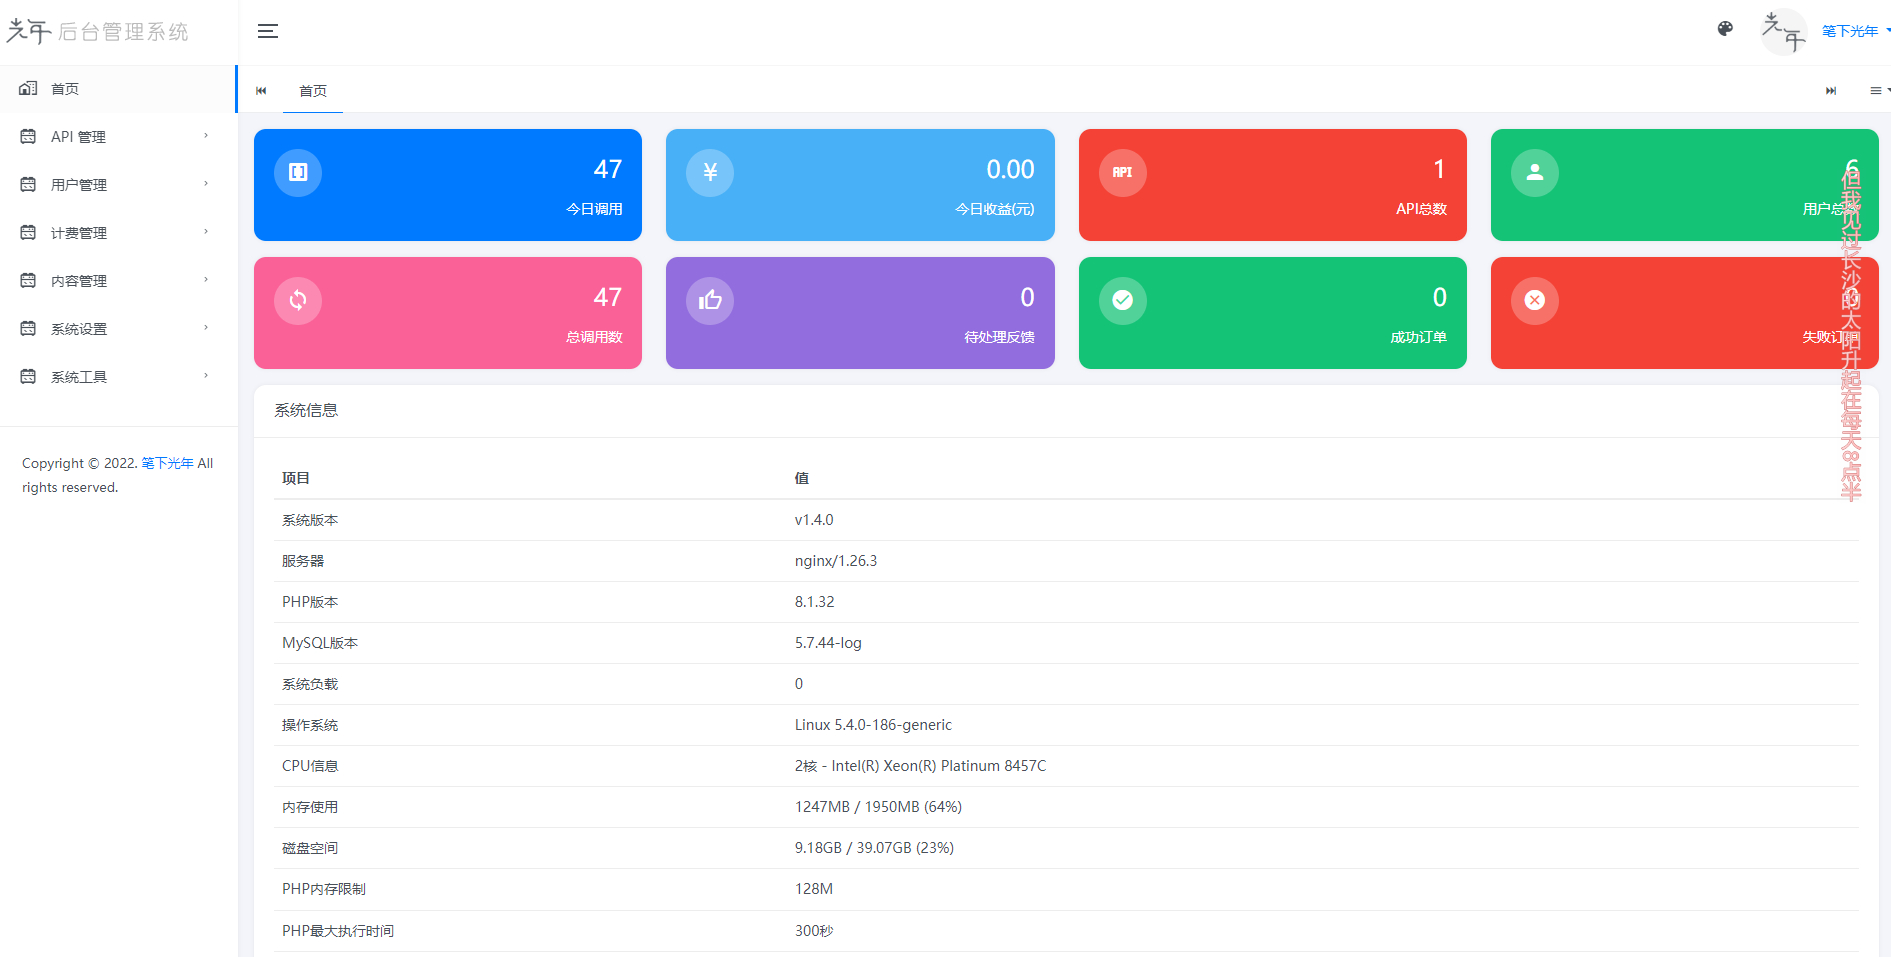This screenshot has width=1891, height=957.
Task: Toggle the sidebar collapse hamburger icon
Action: [268, 32]
